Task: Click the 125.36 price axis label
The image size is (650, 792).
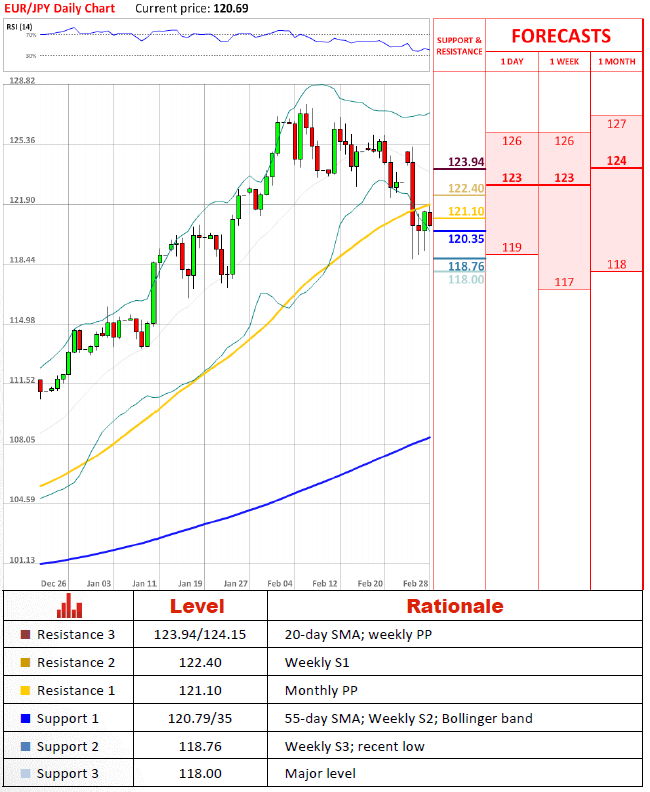Action: [x=22, y=140]
